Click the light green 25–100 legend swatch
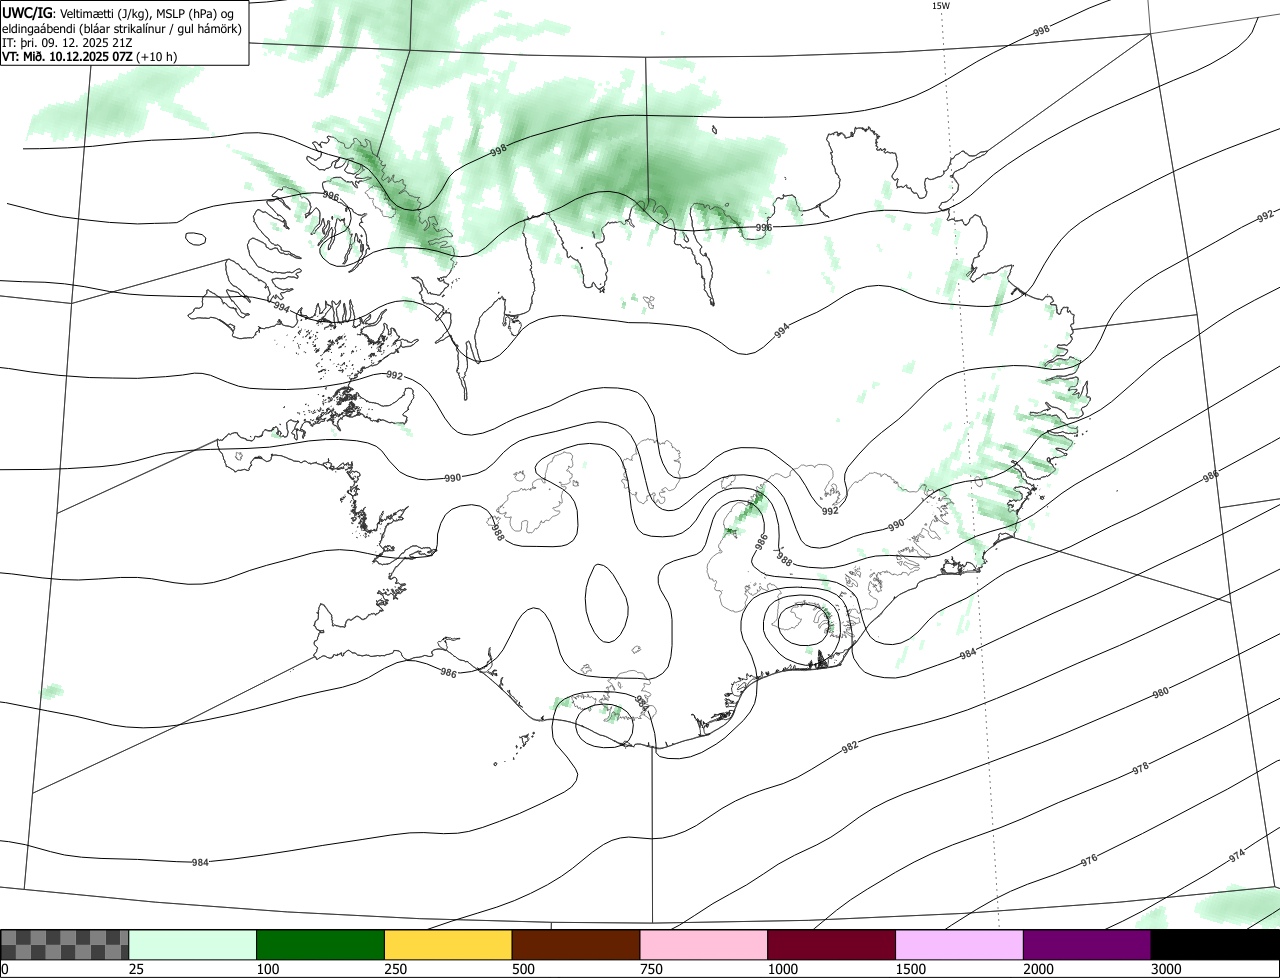1280x978 pixels. tap(193, 945)
